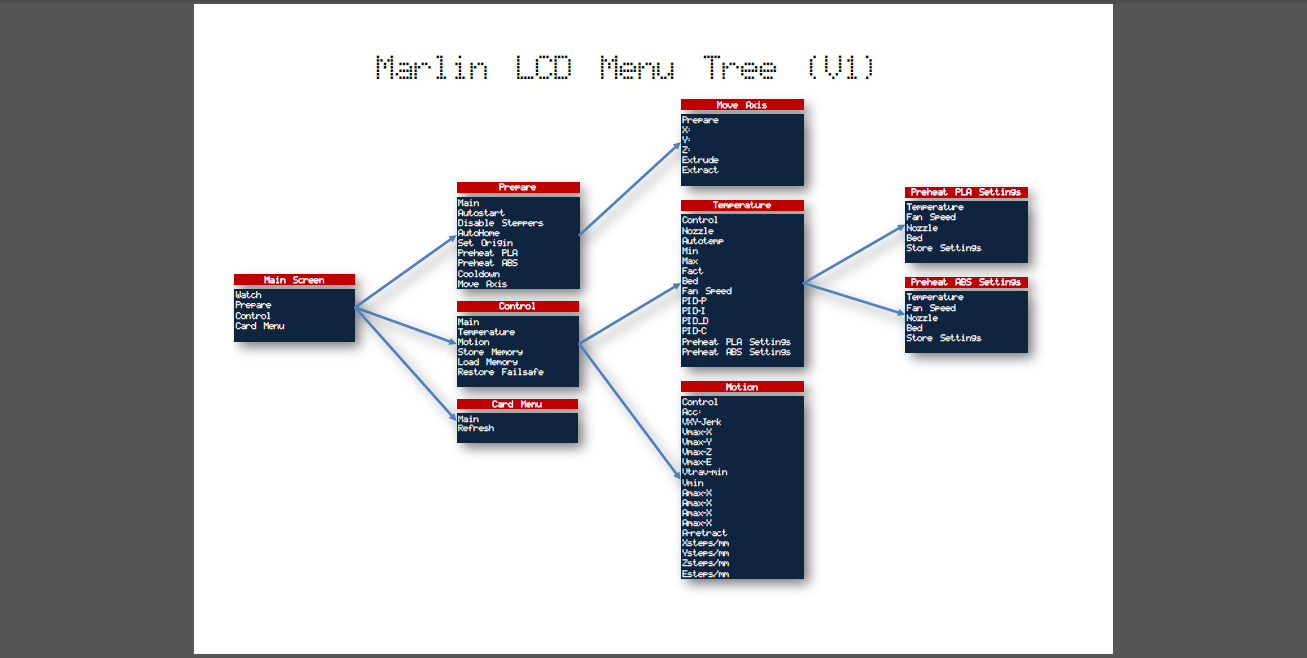Click "AutoHome" in the Prepare box
1307x658 pixels.
pos(478,233)
